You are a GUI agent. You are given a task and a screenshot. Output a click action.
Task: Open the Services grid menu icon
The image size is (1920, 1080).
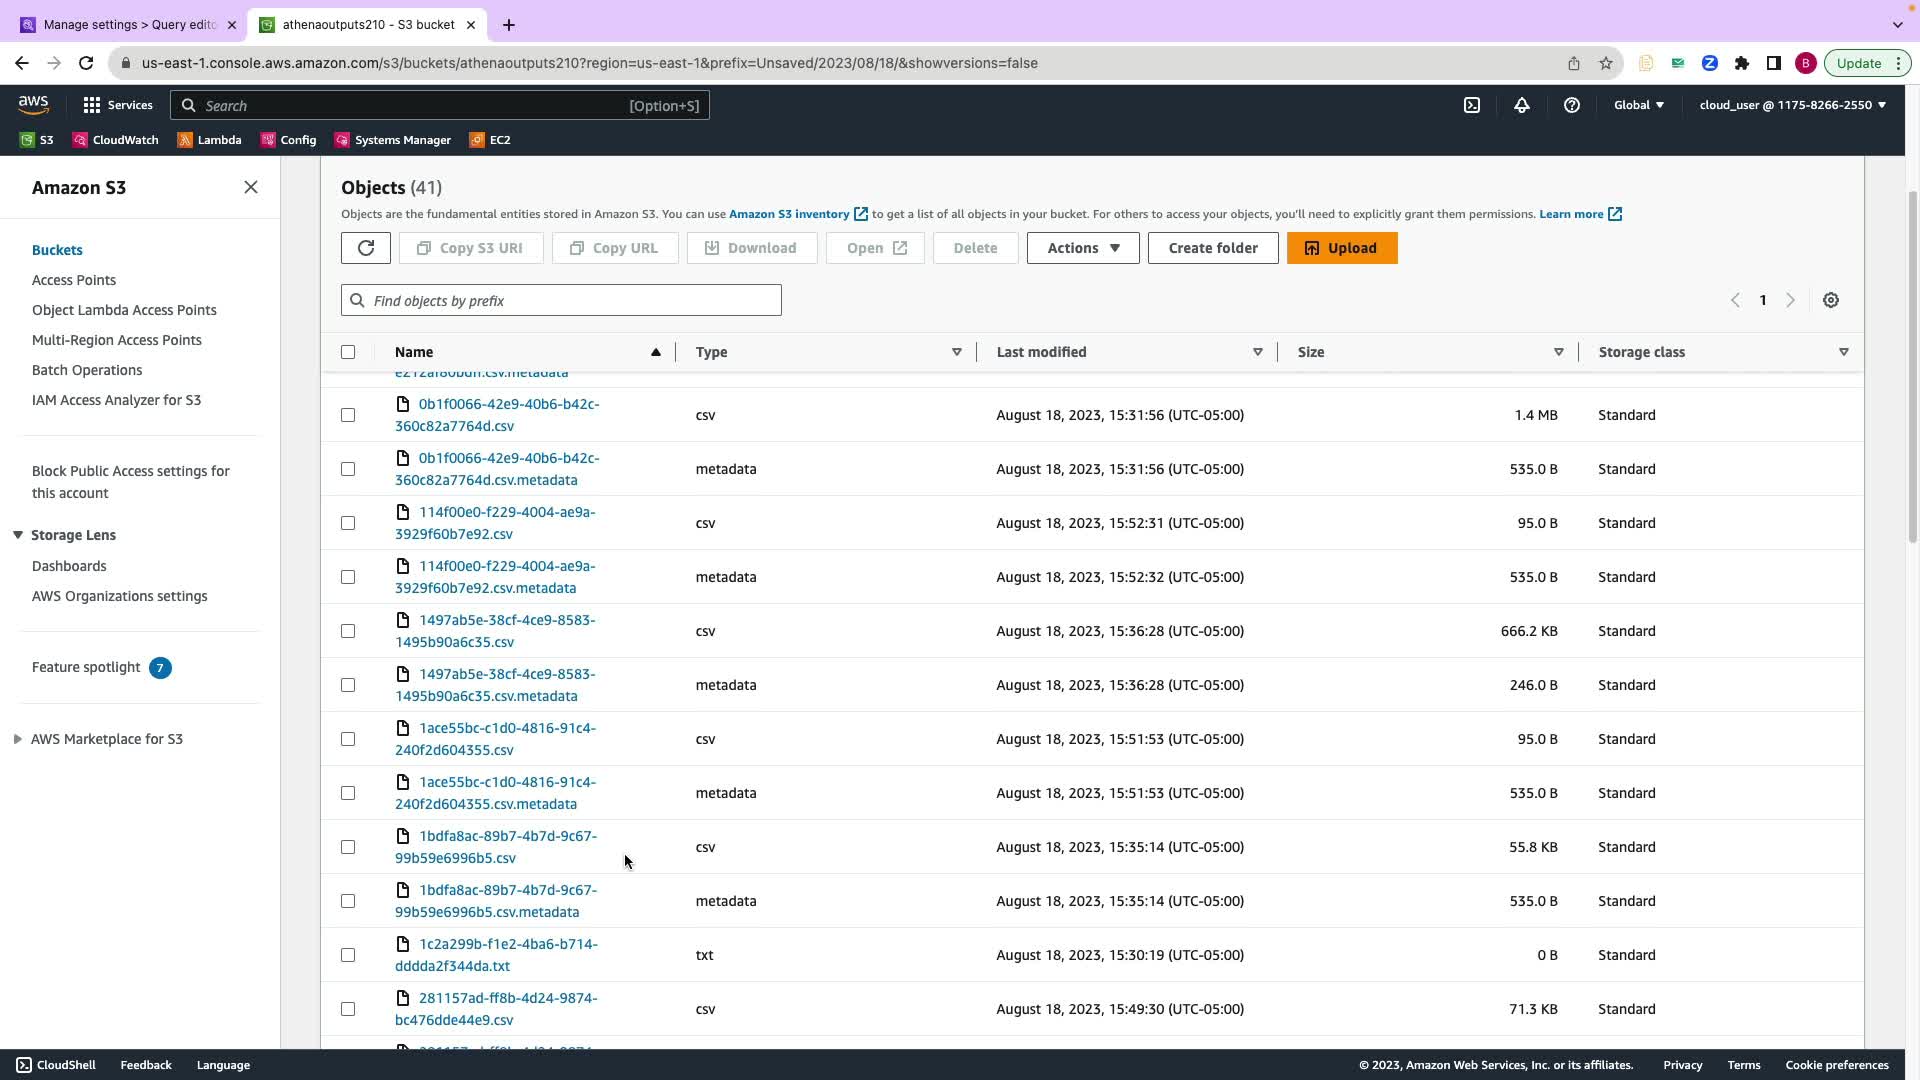[x=92, y=105]
